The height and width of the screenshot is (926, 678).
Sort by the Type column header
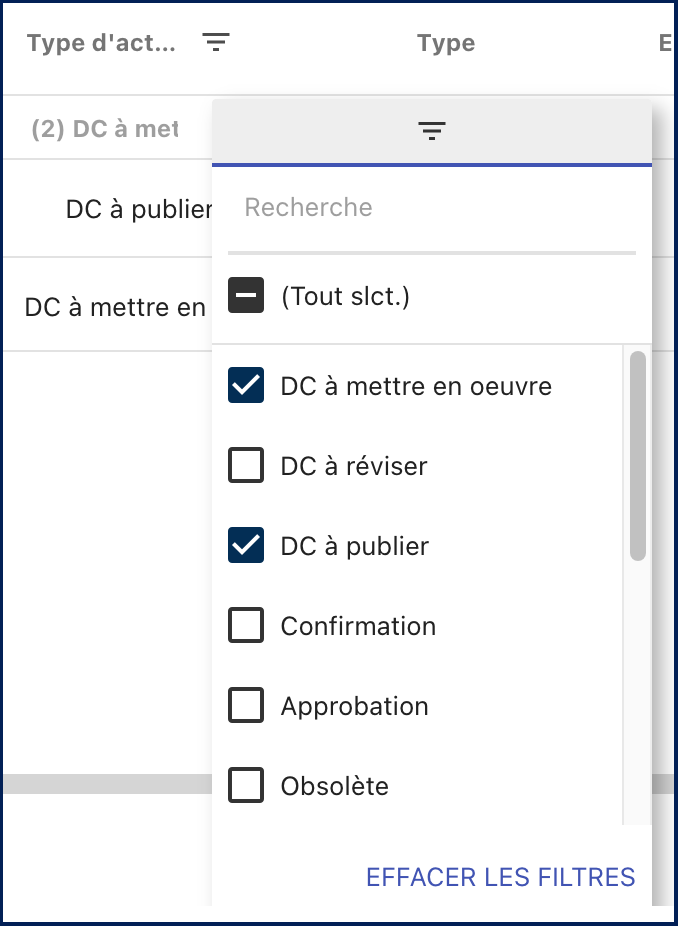pyautogui.click(x=446, y=44)
